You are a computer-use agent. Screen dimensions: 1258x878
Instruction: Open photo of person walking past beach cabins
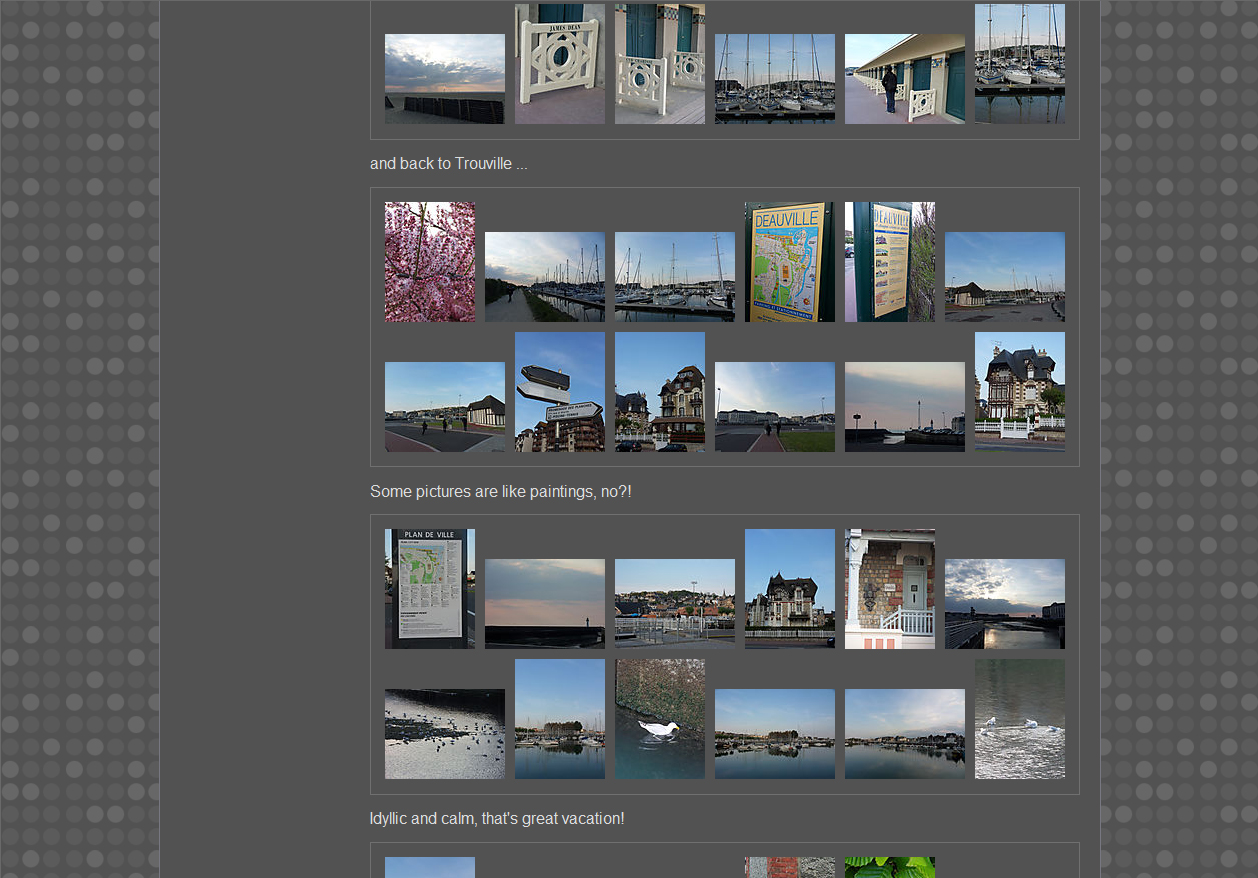[904, 79]
